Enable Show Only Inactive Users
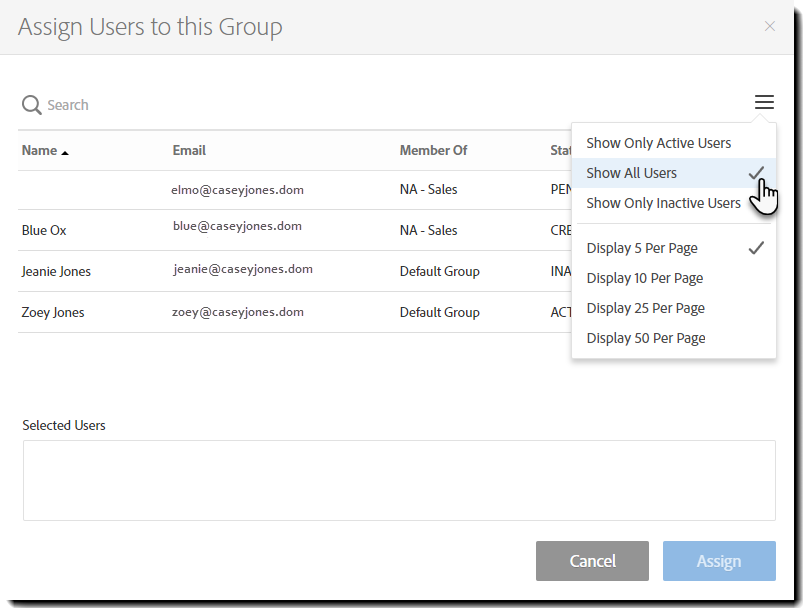The height and width of the screenshot is (608, 803). [663, 202]
